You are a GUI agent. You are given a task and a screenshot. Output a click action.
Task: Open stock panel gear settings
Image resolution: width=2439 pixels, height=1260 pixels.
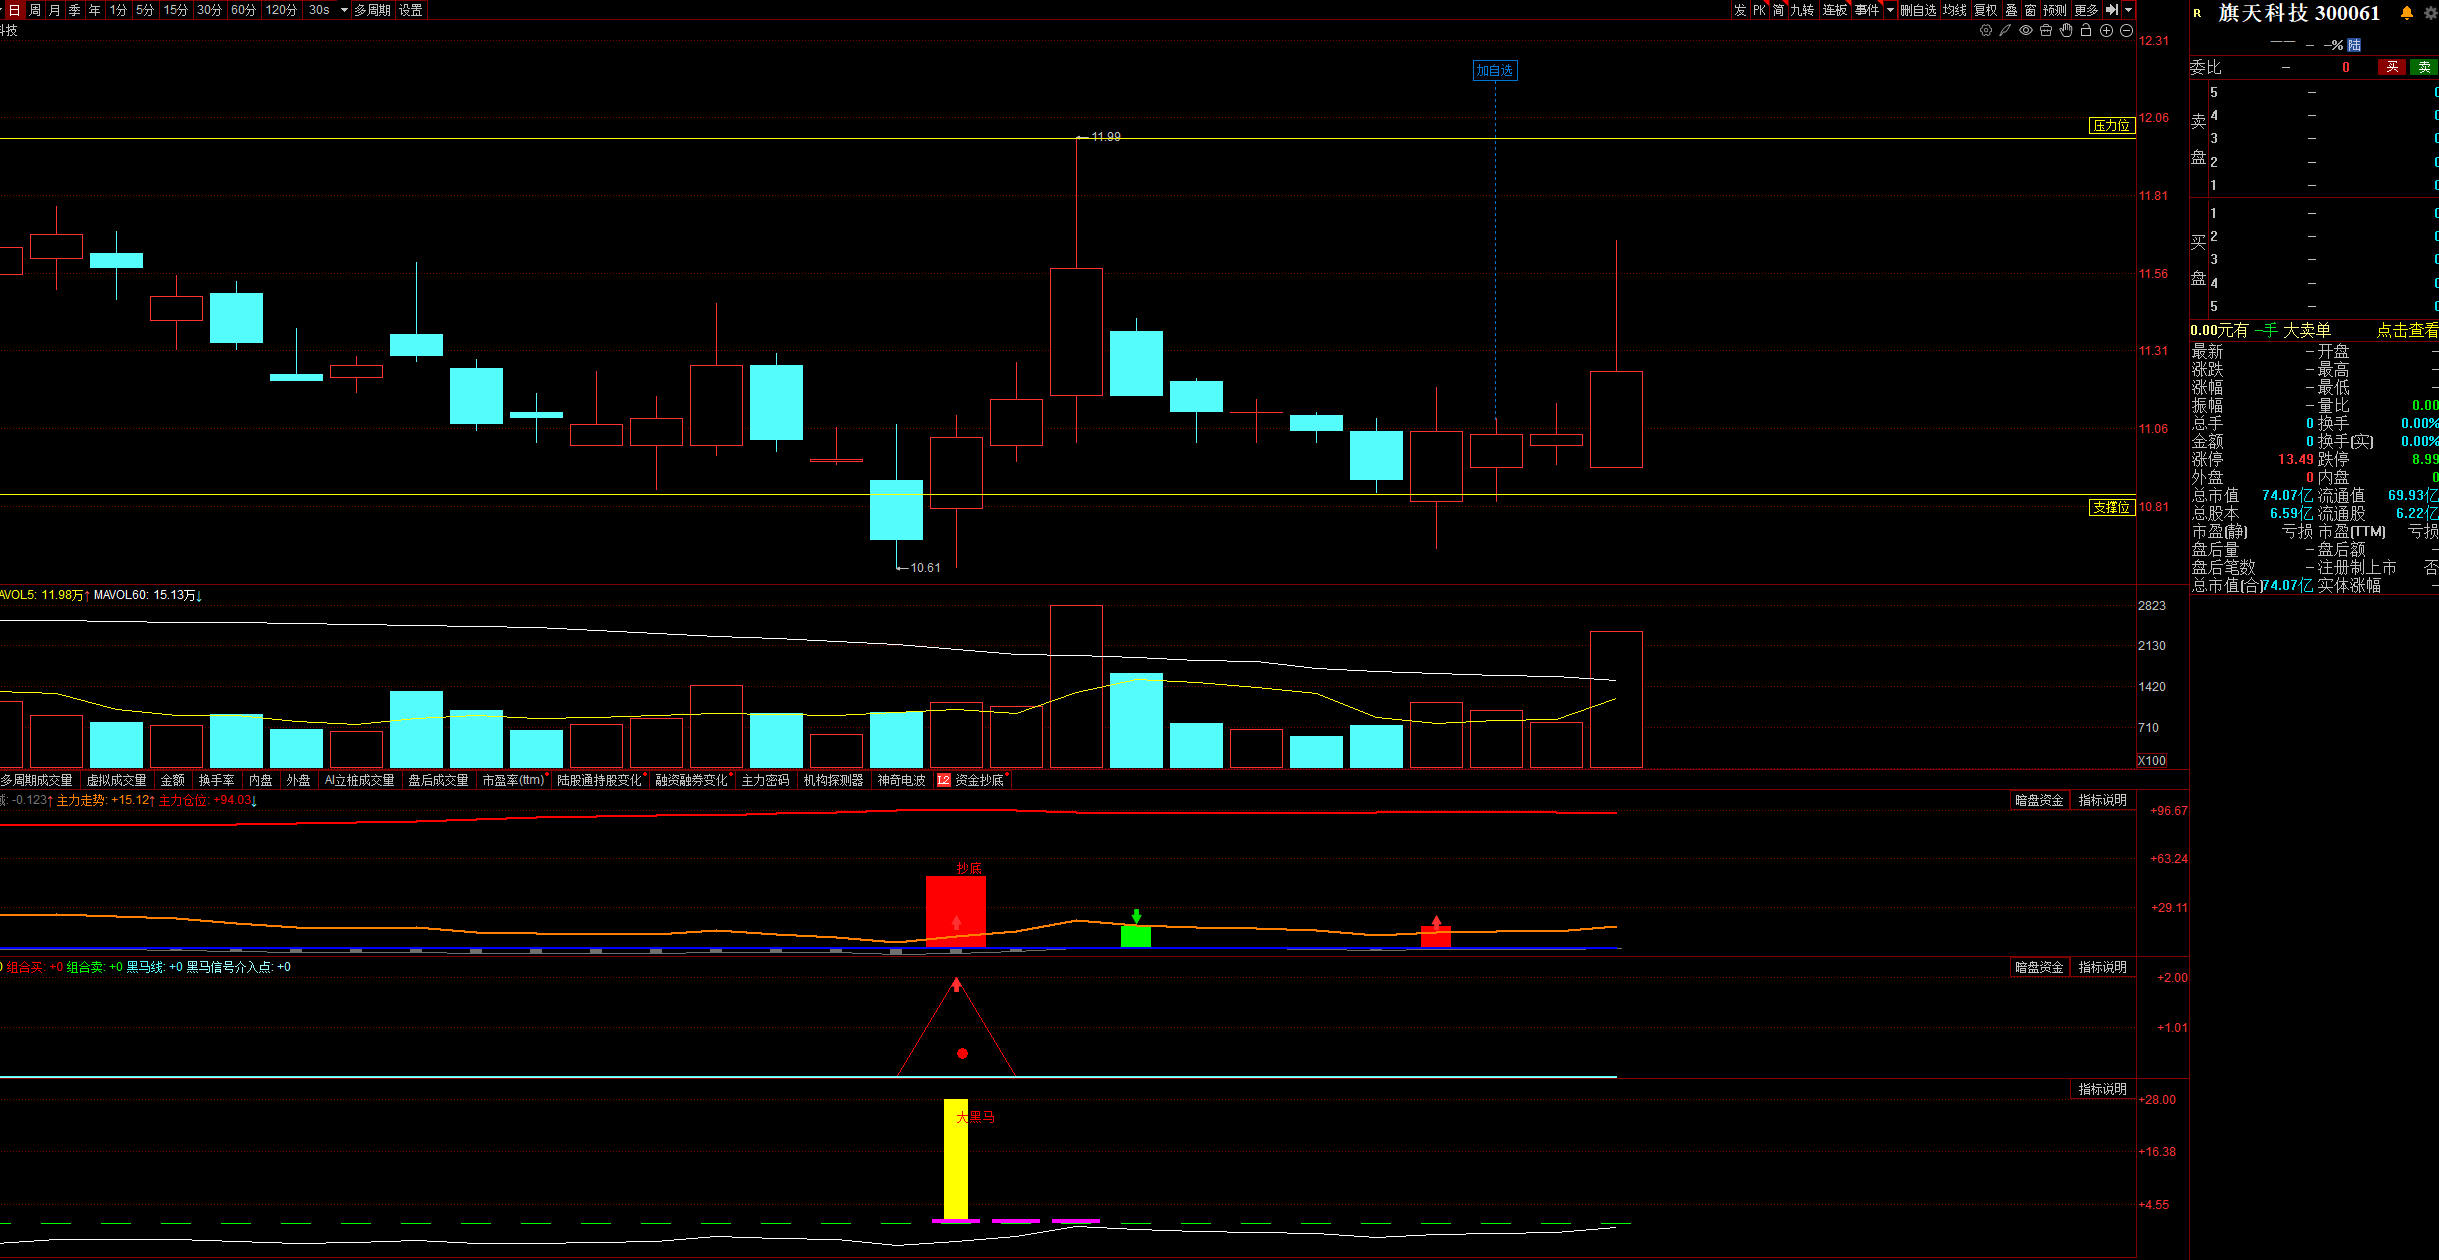(x=2430, y=13)
